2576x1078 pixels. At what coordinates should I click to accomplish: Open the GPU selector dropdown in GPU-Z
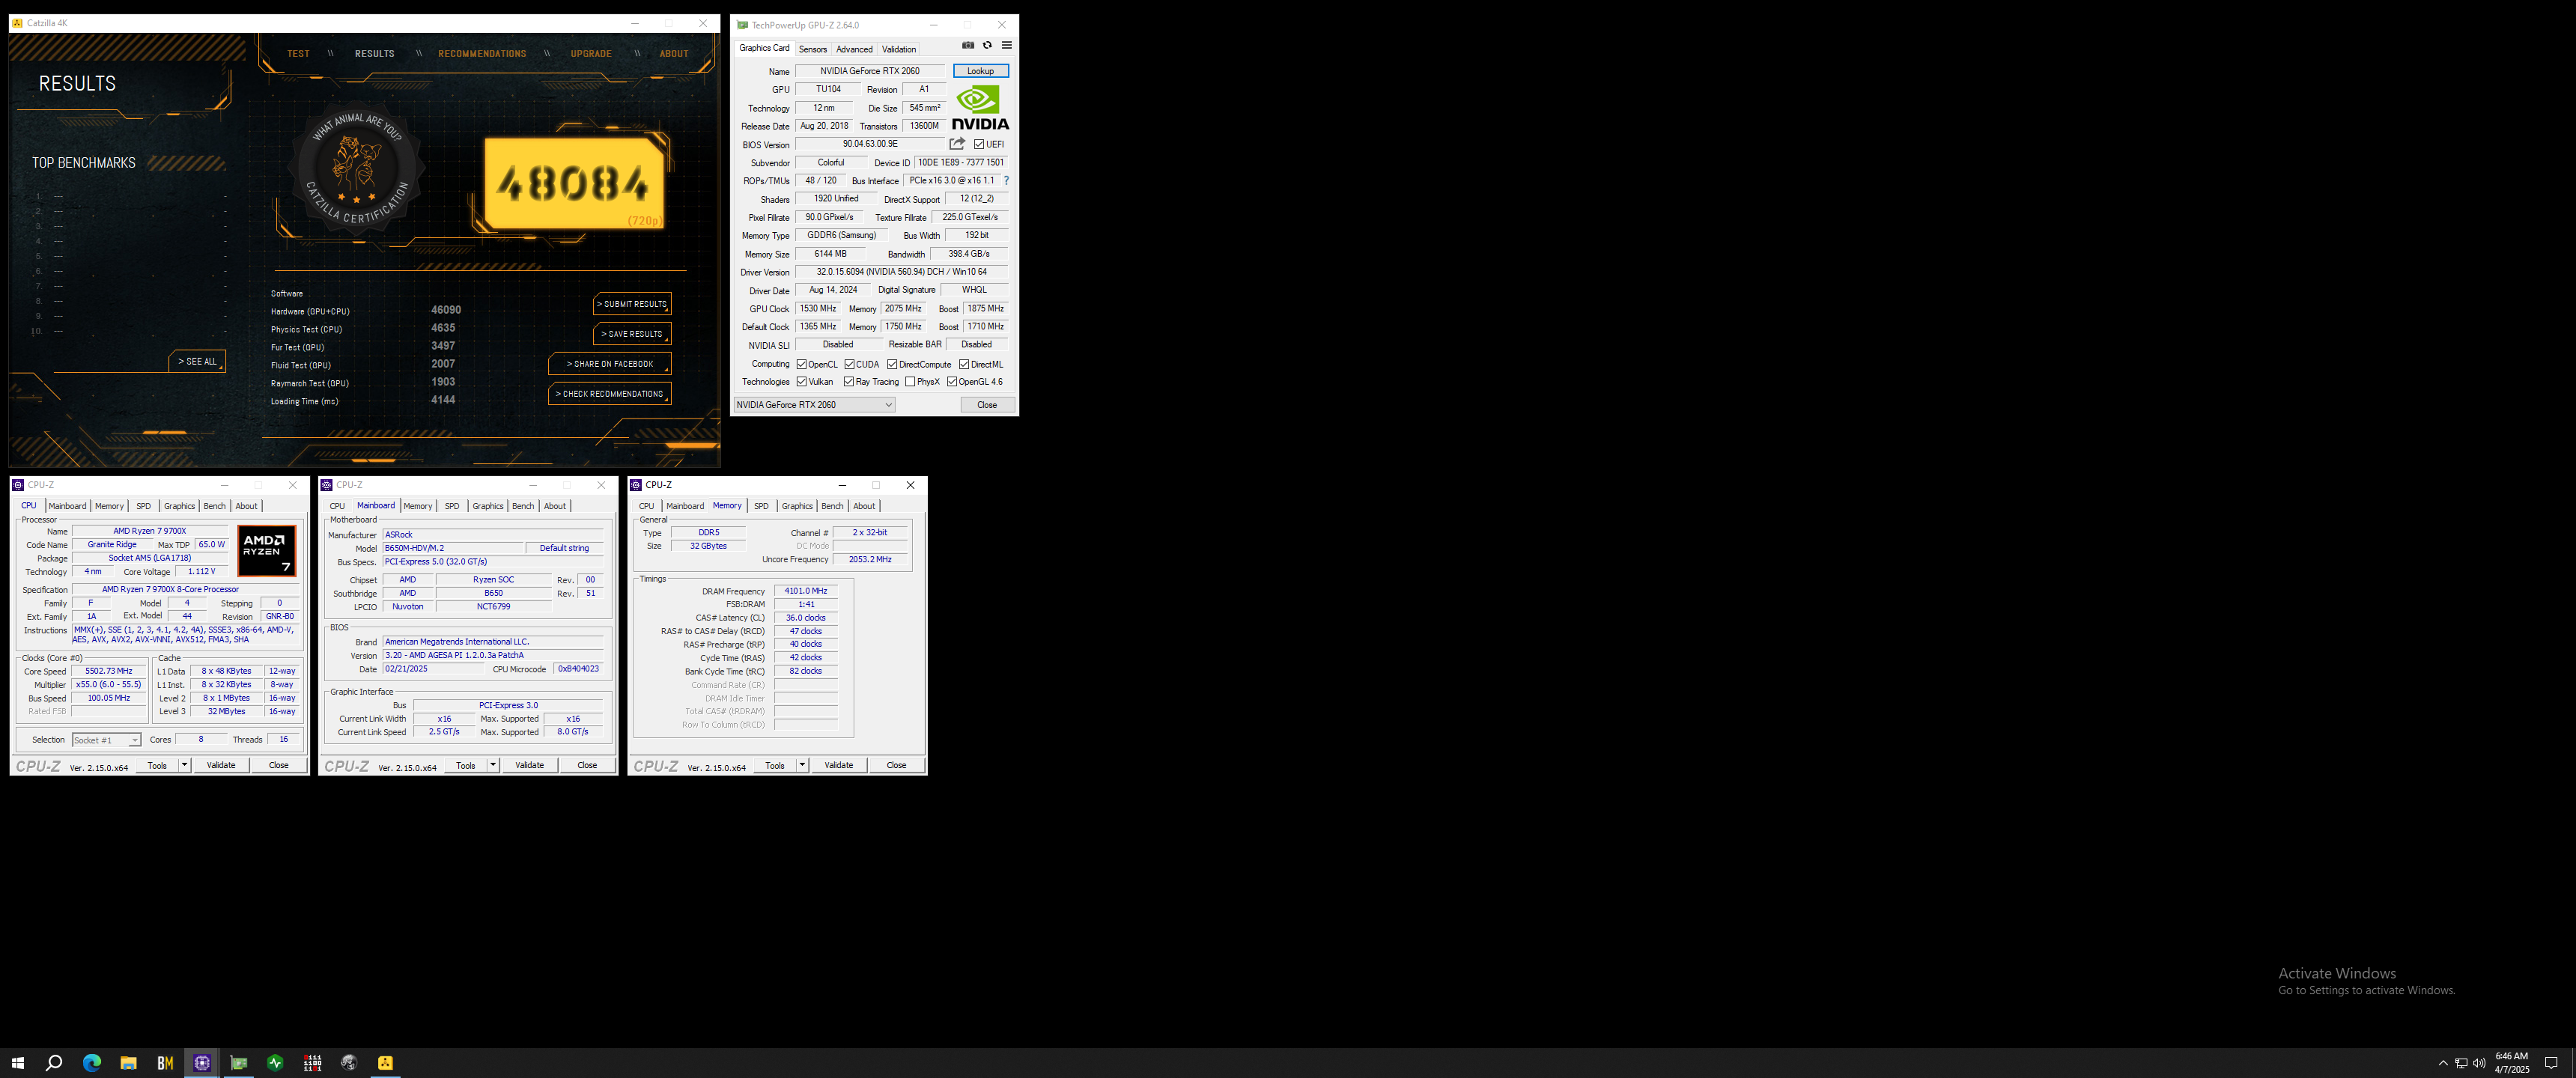pos(814,405)
